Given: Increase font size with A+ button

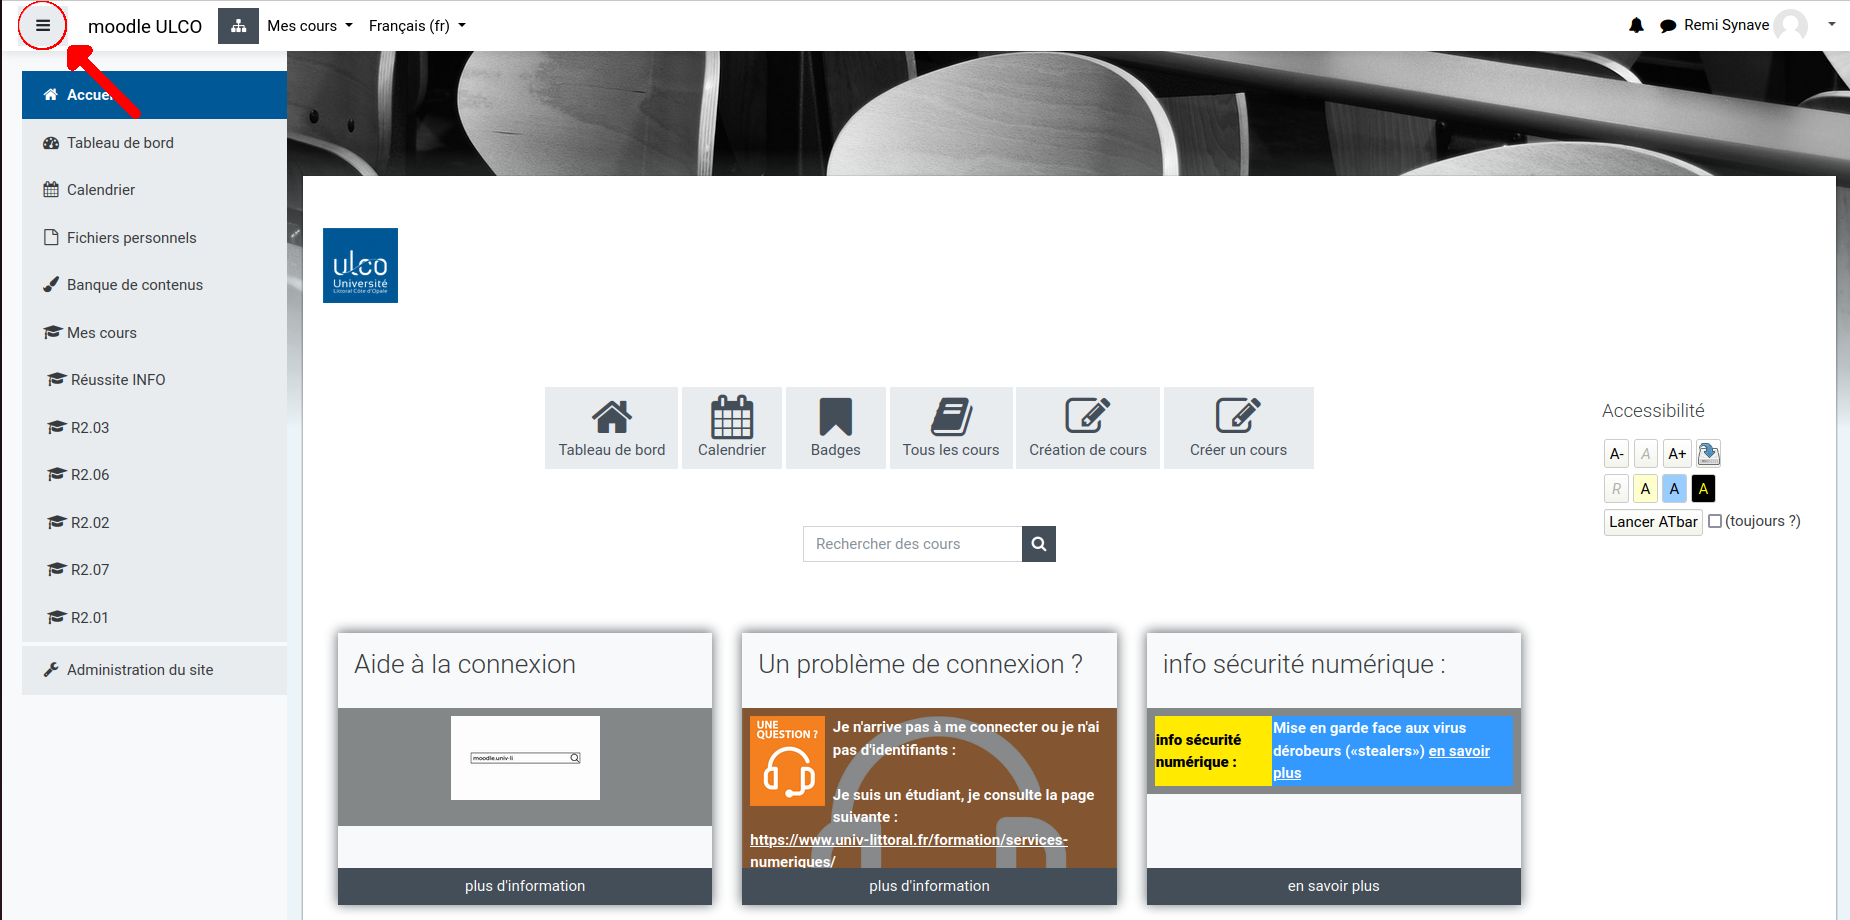Looking at the screenshot, I should pos(1677,454).
